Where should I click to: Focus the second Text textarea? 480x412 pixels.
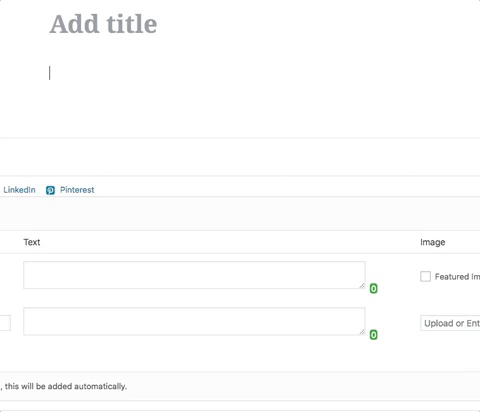[x=194, y=321]
